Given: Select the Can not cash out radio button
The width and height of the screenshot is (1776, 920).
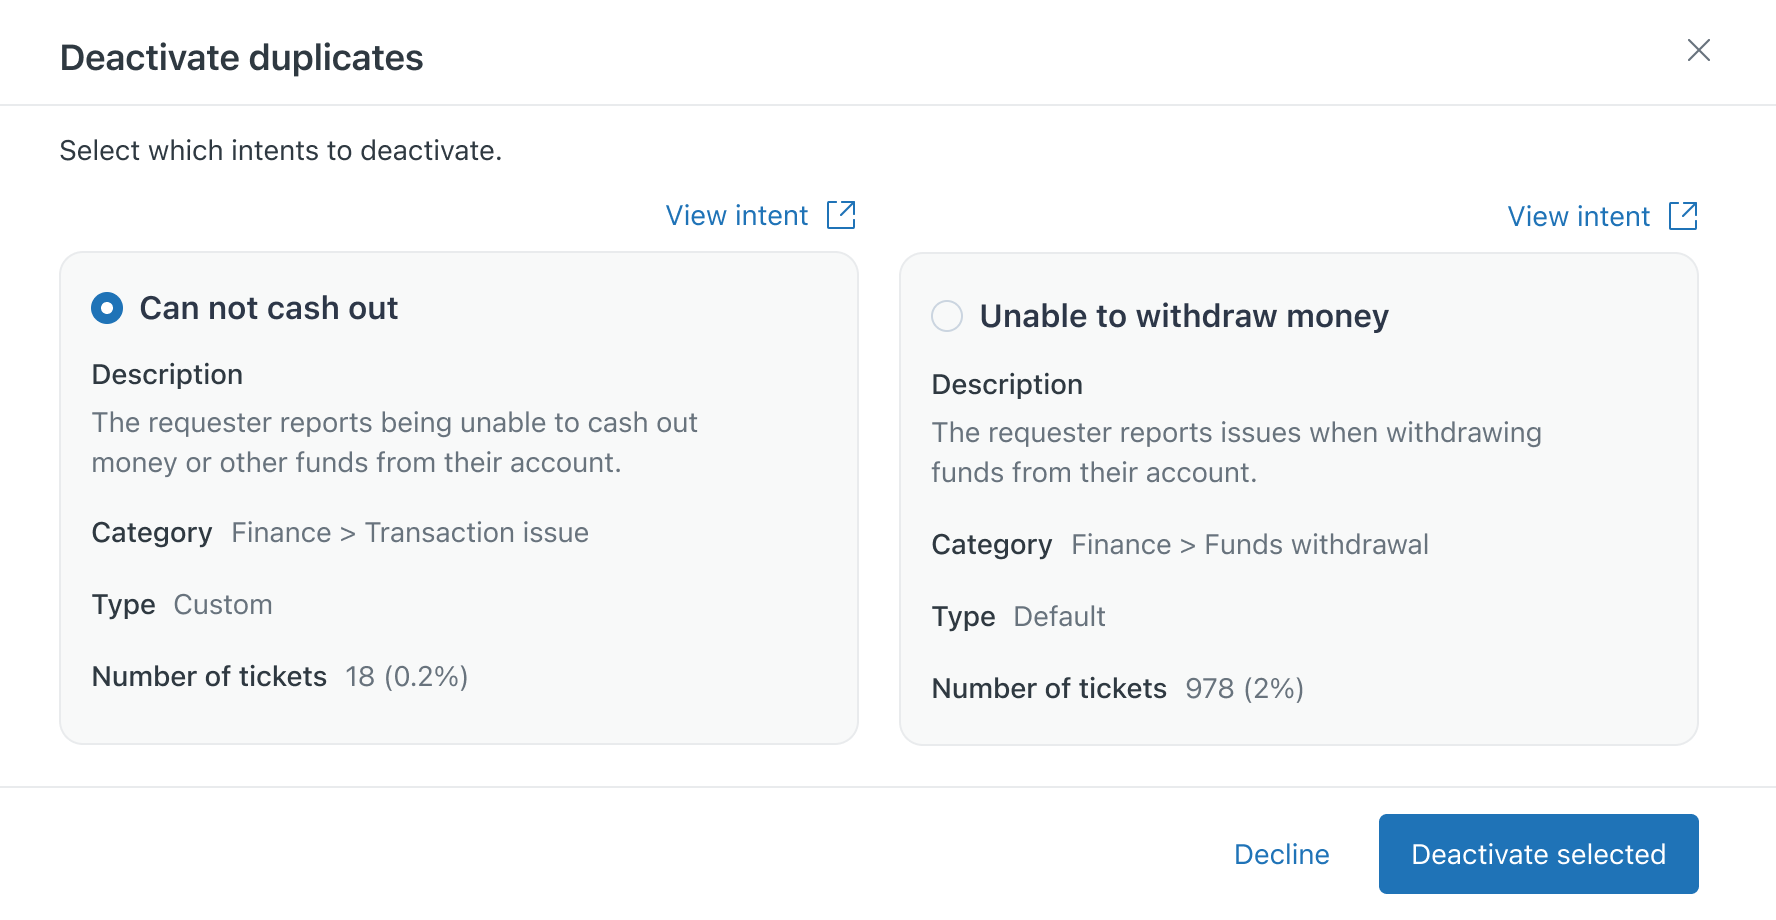Looking at the screenshot, I should click(x=107, y=308).
